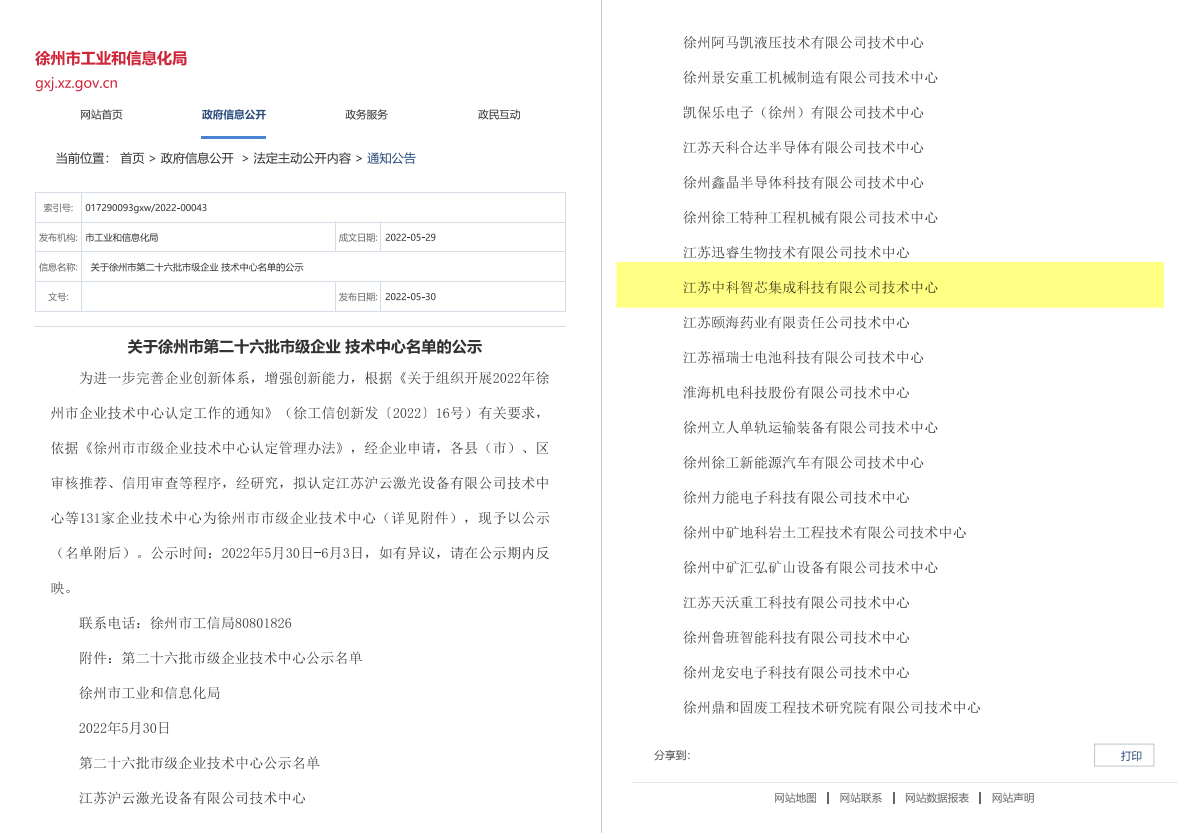1204x833 pixels.
Task: Open the 网站联系 footer link
Action: tap(860, 798)
